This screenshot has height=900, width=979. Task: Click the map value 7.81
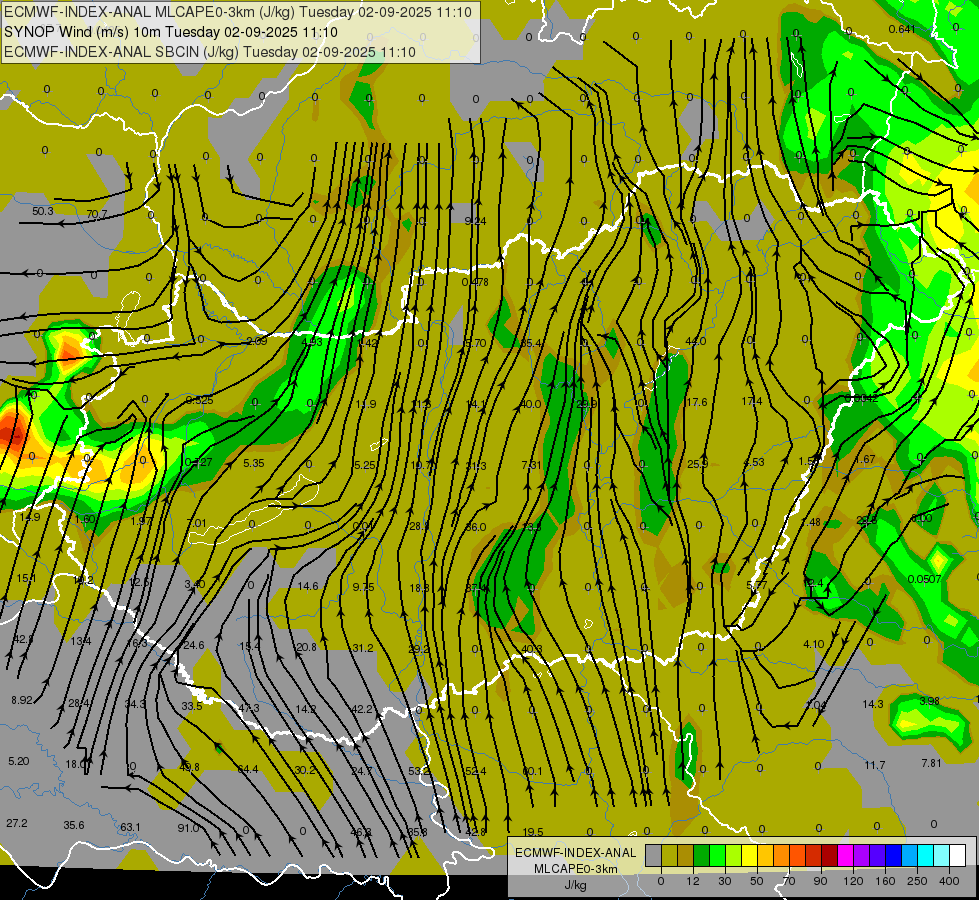coord(932,763)
